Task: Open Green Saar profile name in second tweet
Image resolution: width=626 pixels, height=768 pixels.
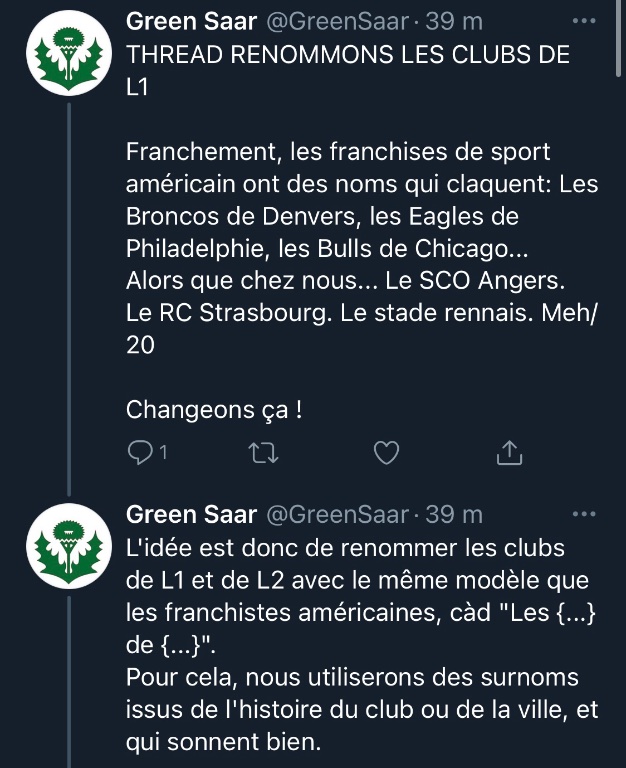Action: pyautogui.click(x=192, y=514)
